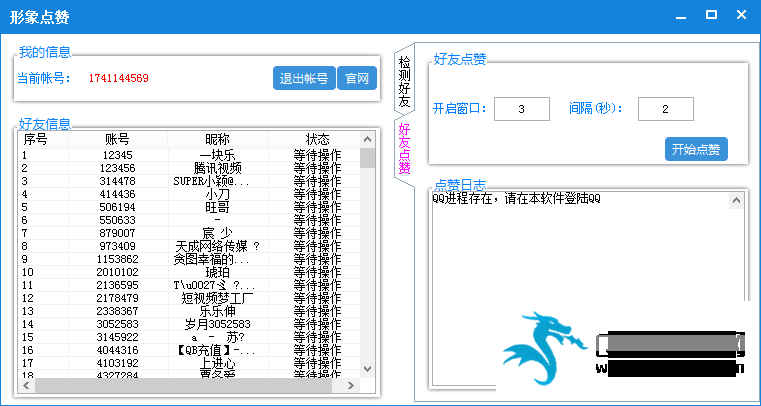
Task: Open the 官网 official website button
Action: (356, 78)
